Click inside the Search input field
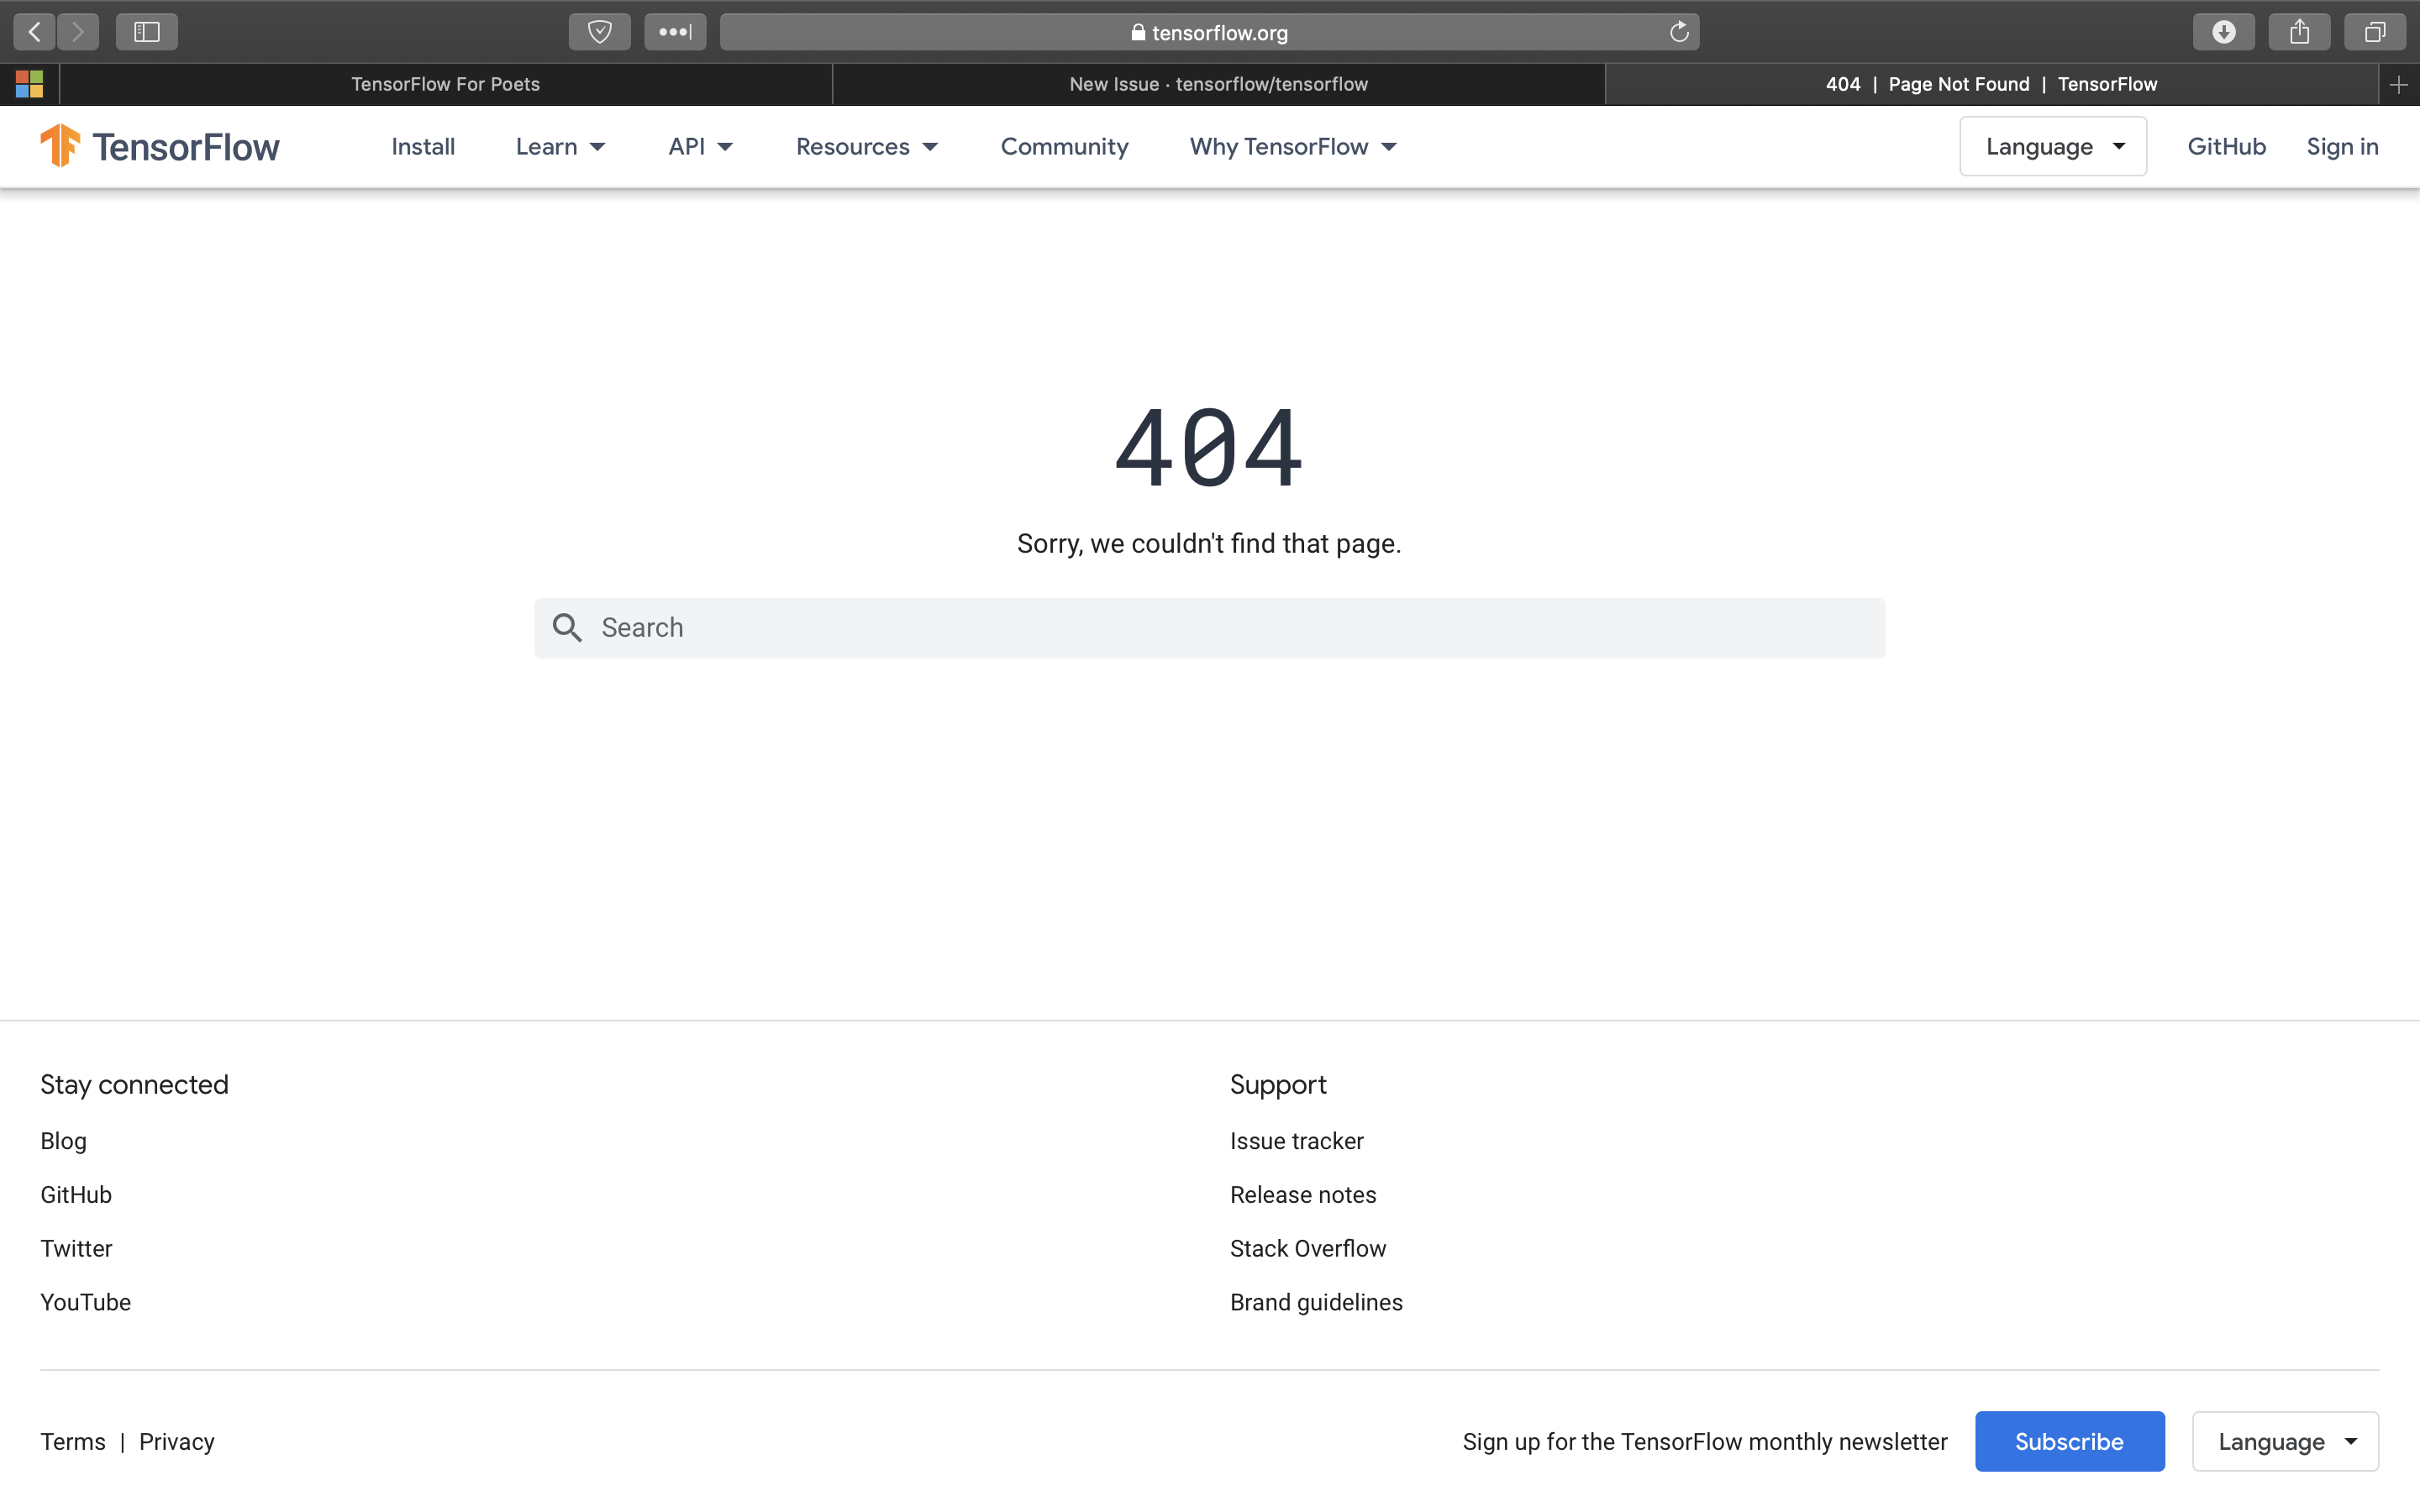2420x1512 pixels. point(1100,627)
